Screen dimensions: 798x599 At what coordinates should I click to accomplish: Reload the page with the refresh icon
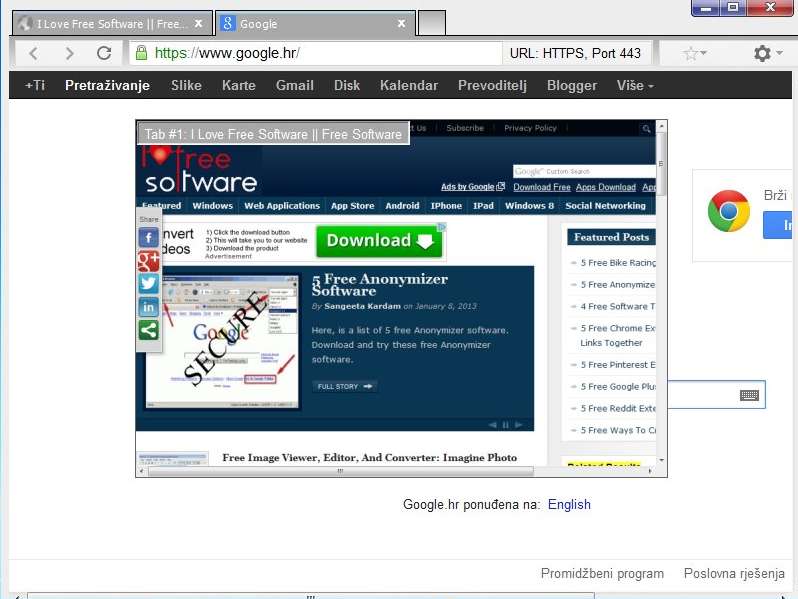pyautogui.click(x=104, y=53)
